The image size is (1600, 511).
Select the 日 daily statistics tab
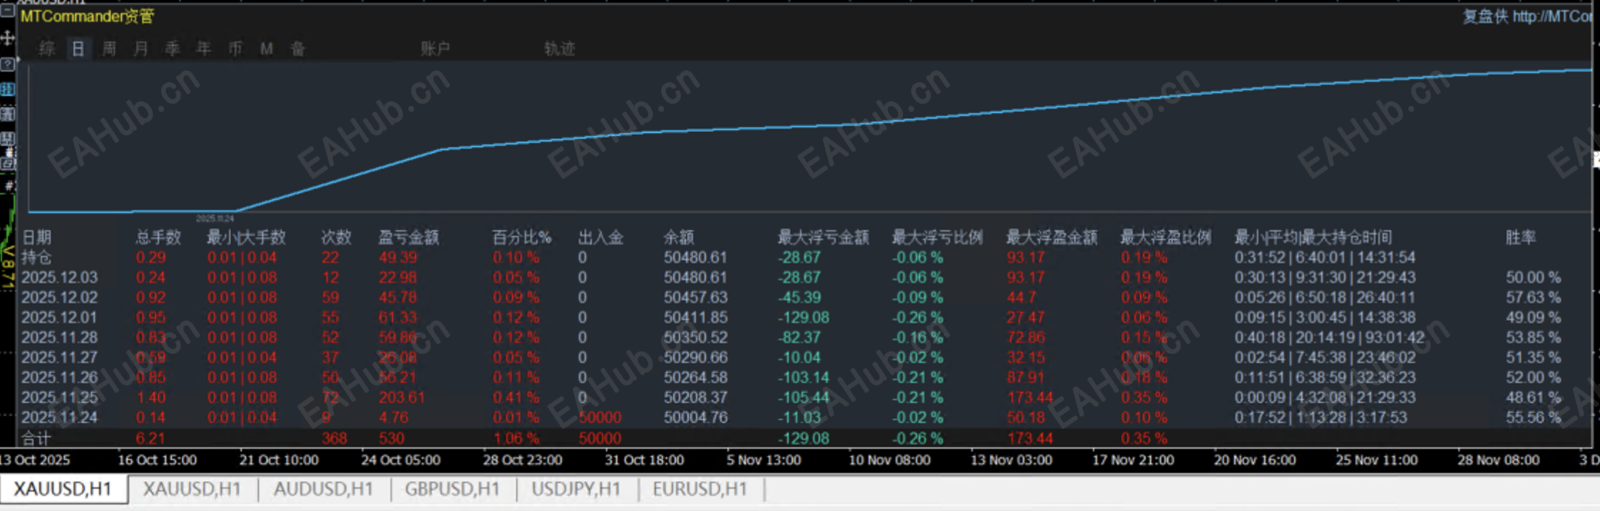click(x=78, y=48)
